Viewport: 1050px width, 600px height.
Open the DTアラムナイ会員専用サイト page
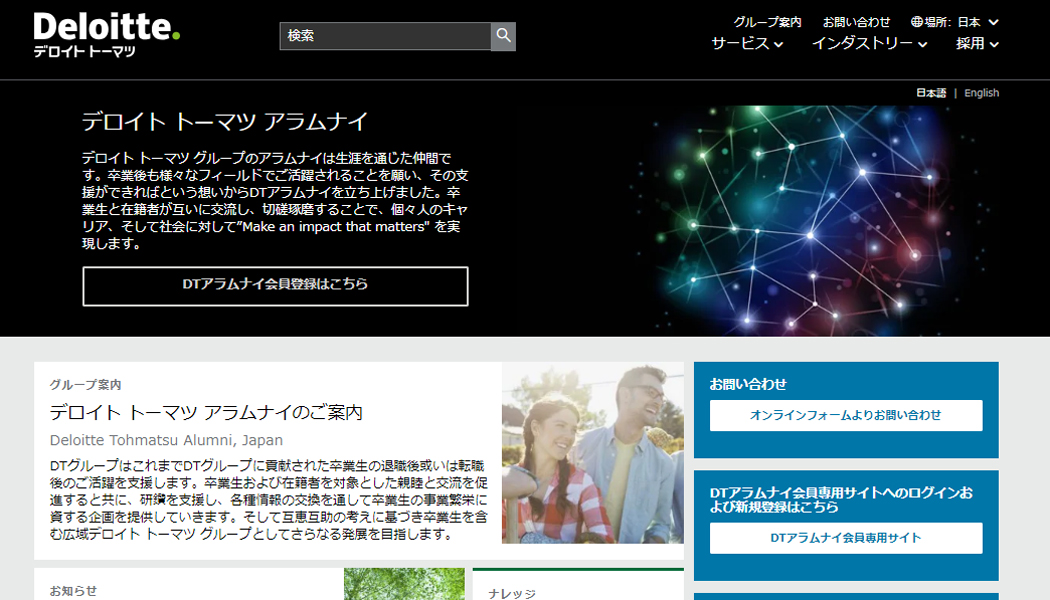tap(845, 538)
